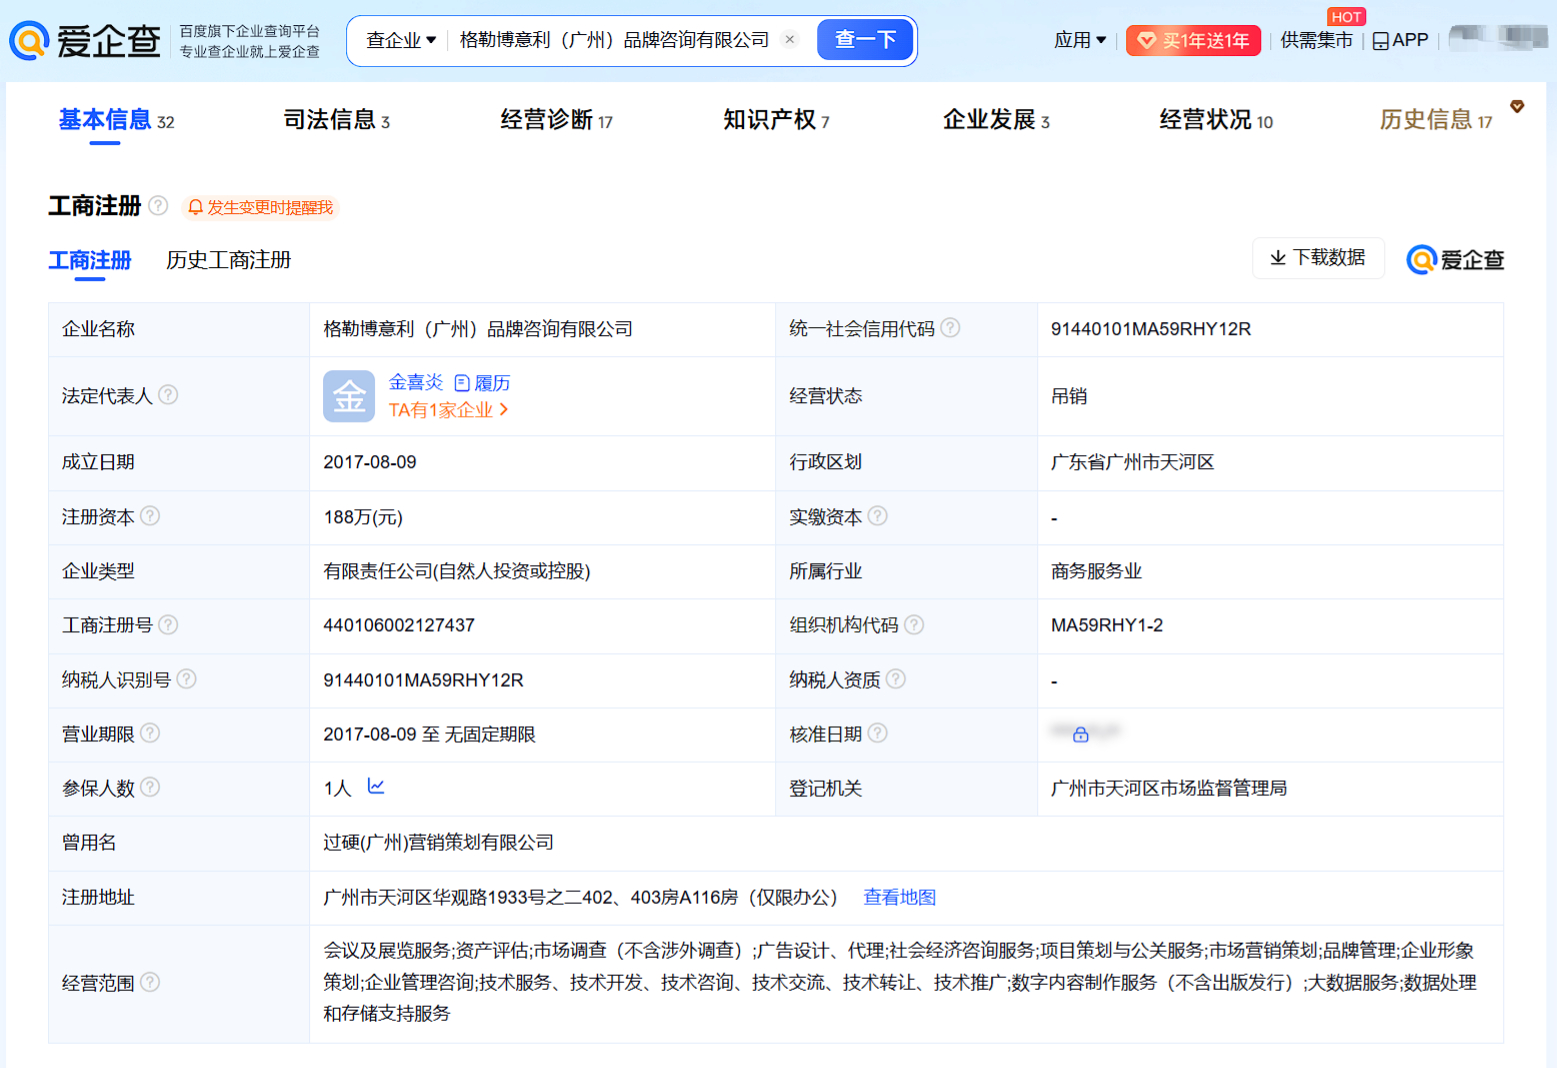The height and width of the screenshot is (1068, 1557).
Task: Click the 吊销 business status value
Action: tap(1069, 396)
